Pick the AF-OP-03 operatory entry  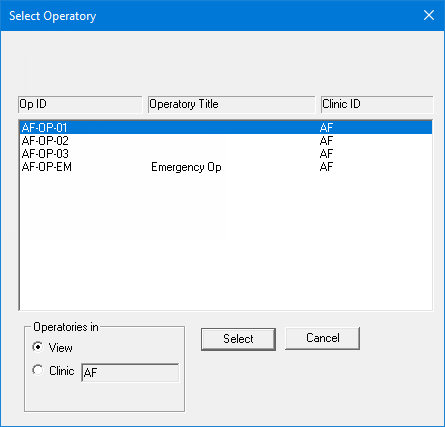pyautogui.click(x=226, y=154)
